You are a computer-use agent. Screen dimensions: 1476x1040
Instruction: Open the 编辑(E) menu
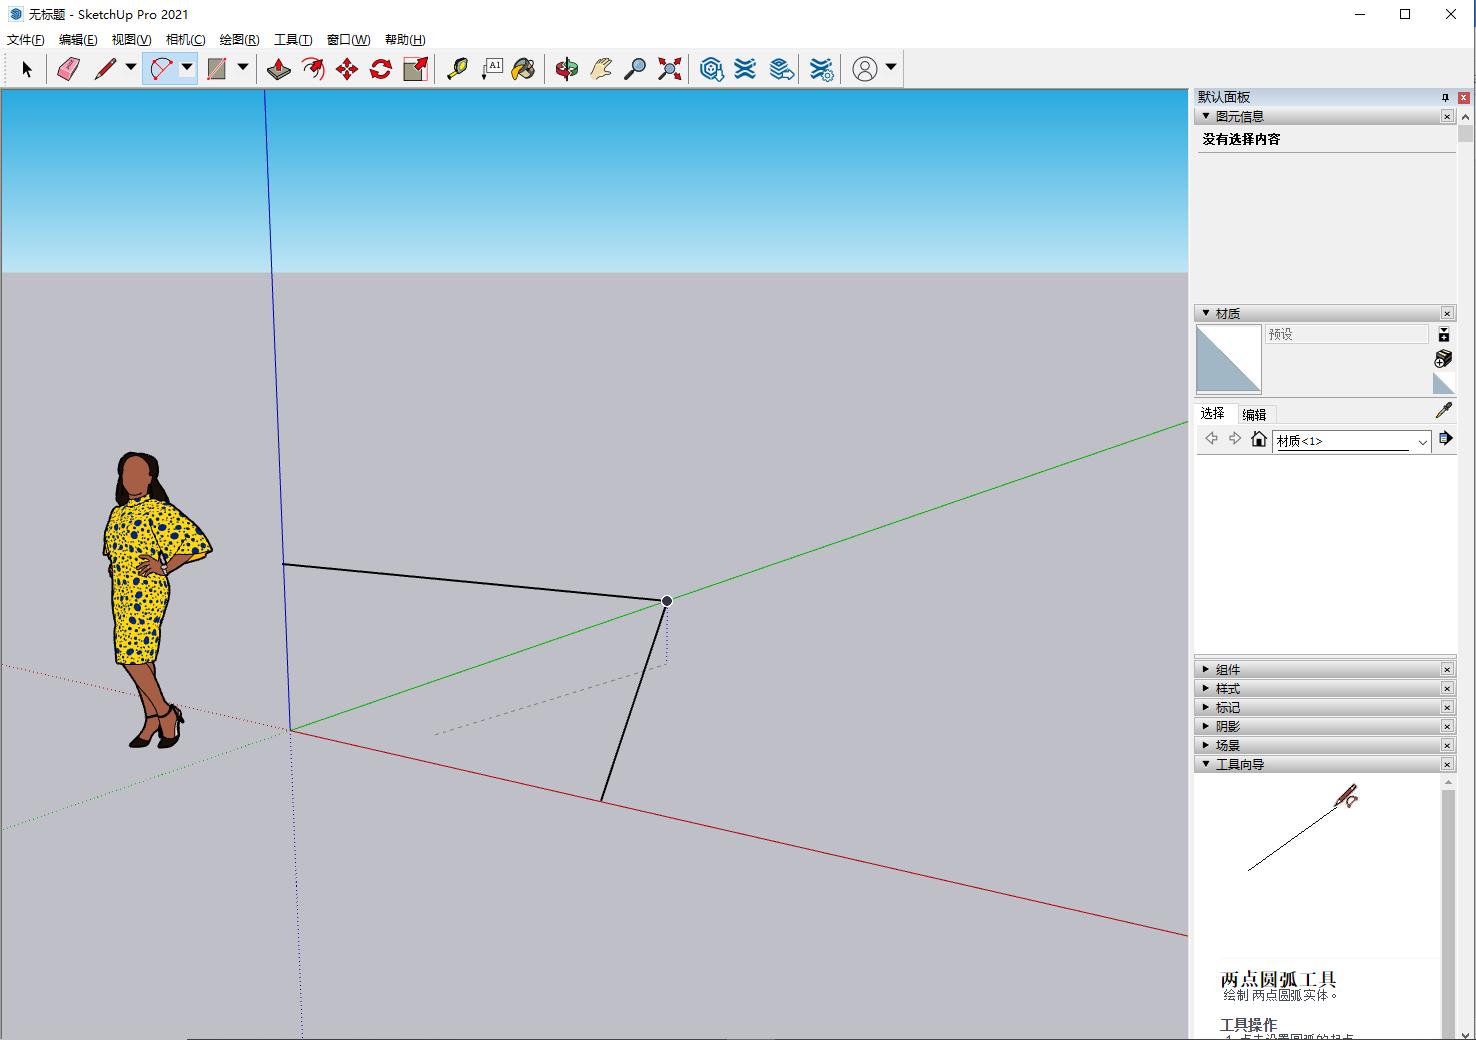[x=78, y=40]
